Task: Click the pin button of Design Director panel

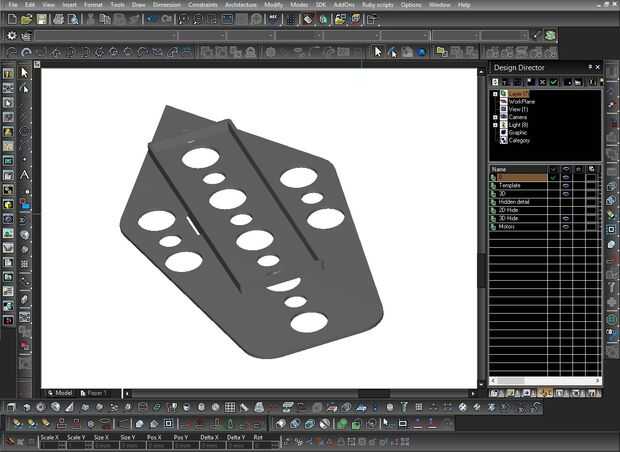Action: [590, 67]
